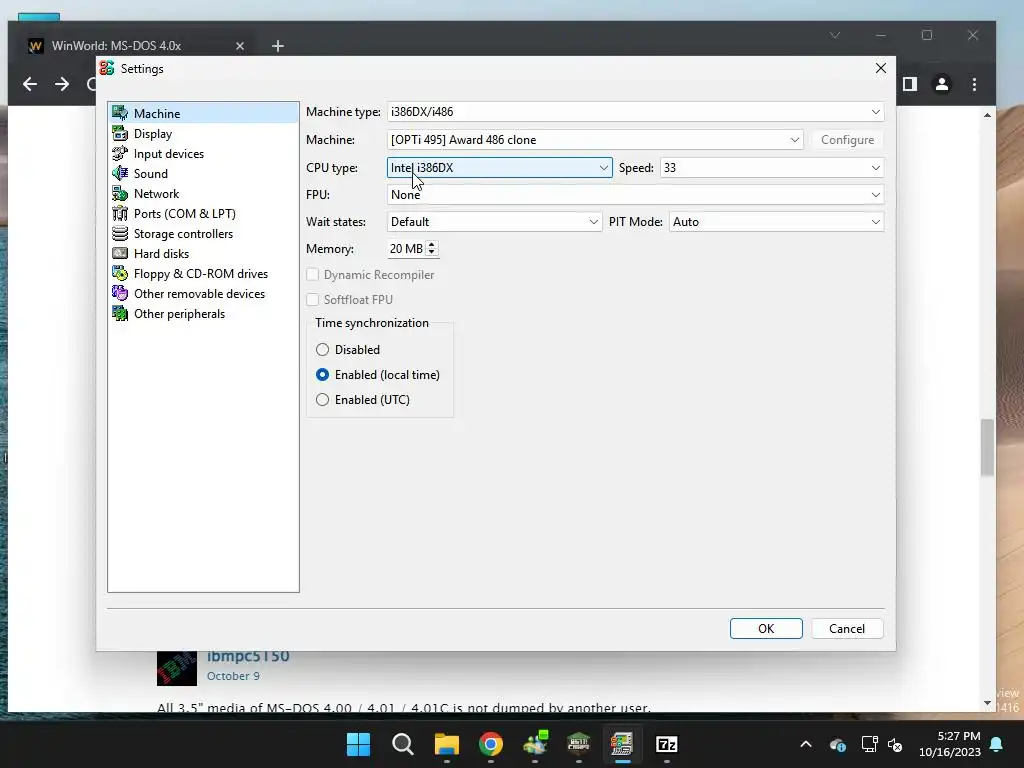Switch to Chrome in taskbar
This screenshot has width=1024, height=768.
(490, 744)
